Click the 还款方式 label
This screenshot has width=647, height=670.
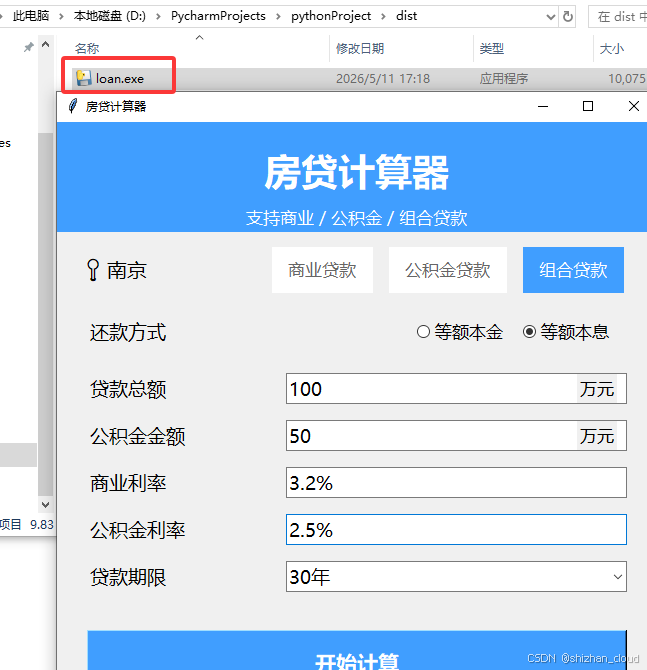point(128,332)
